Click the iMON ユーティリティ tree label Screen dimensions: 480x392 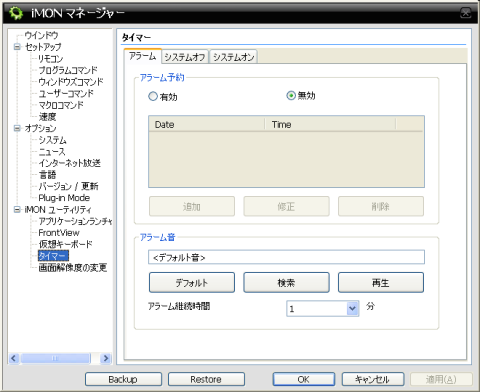click(58, 209)
